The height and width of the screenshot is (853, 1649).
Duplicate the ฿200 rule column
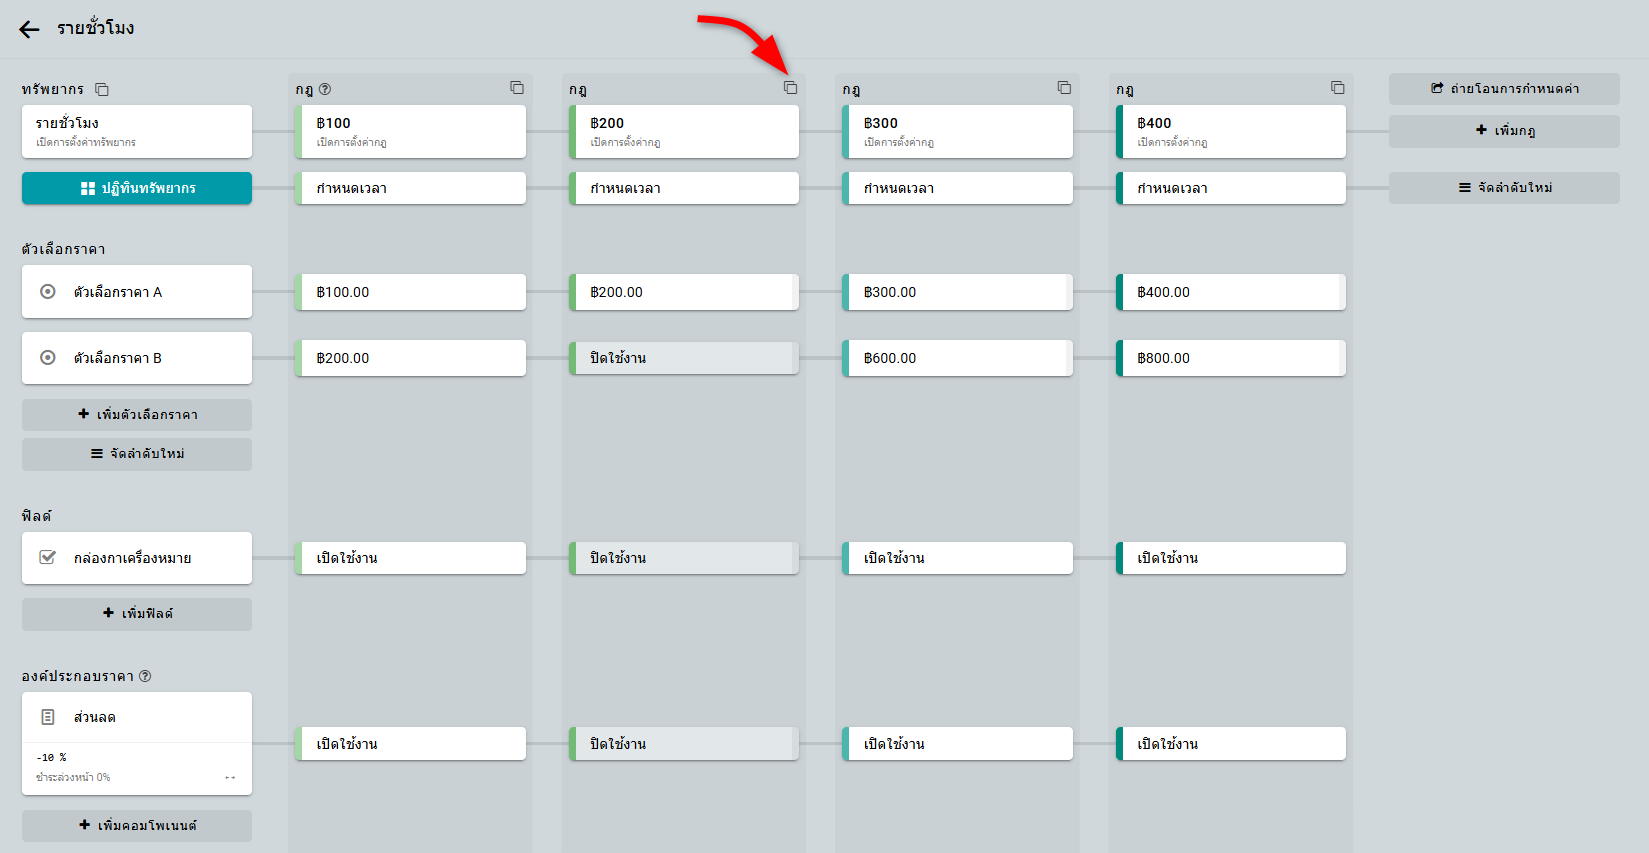790,88
